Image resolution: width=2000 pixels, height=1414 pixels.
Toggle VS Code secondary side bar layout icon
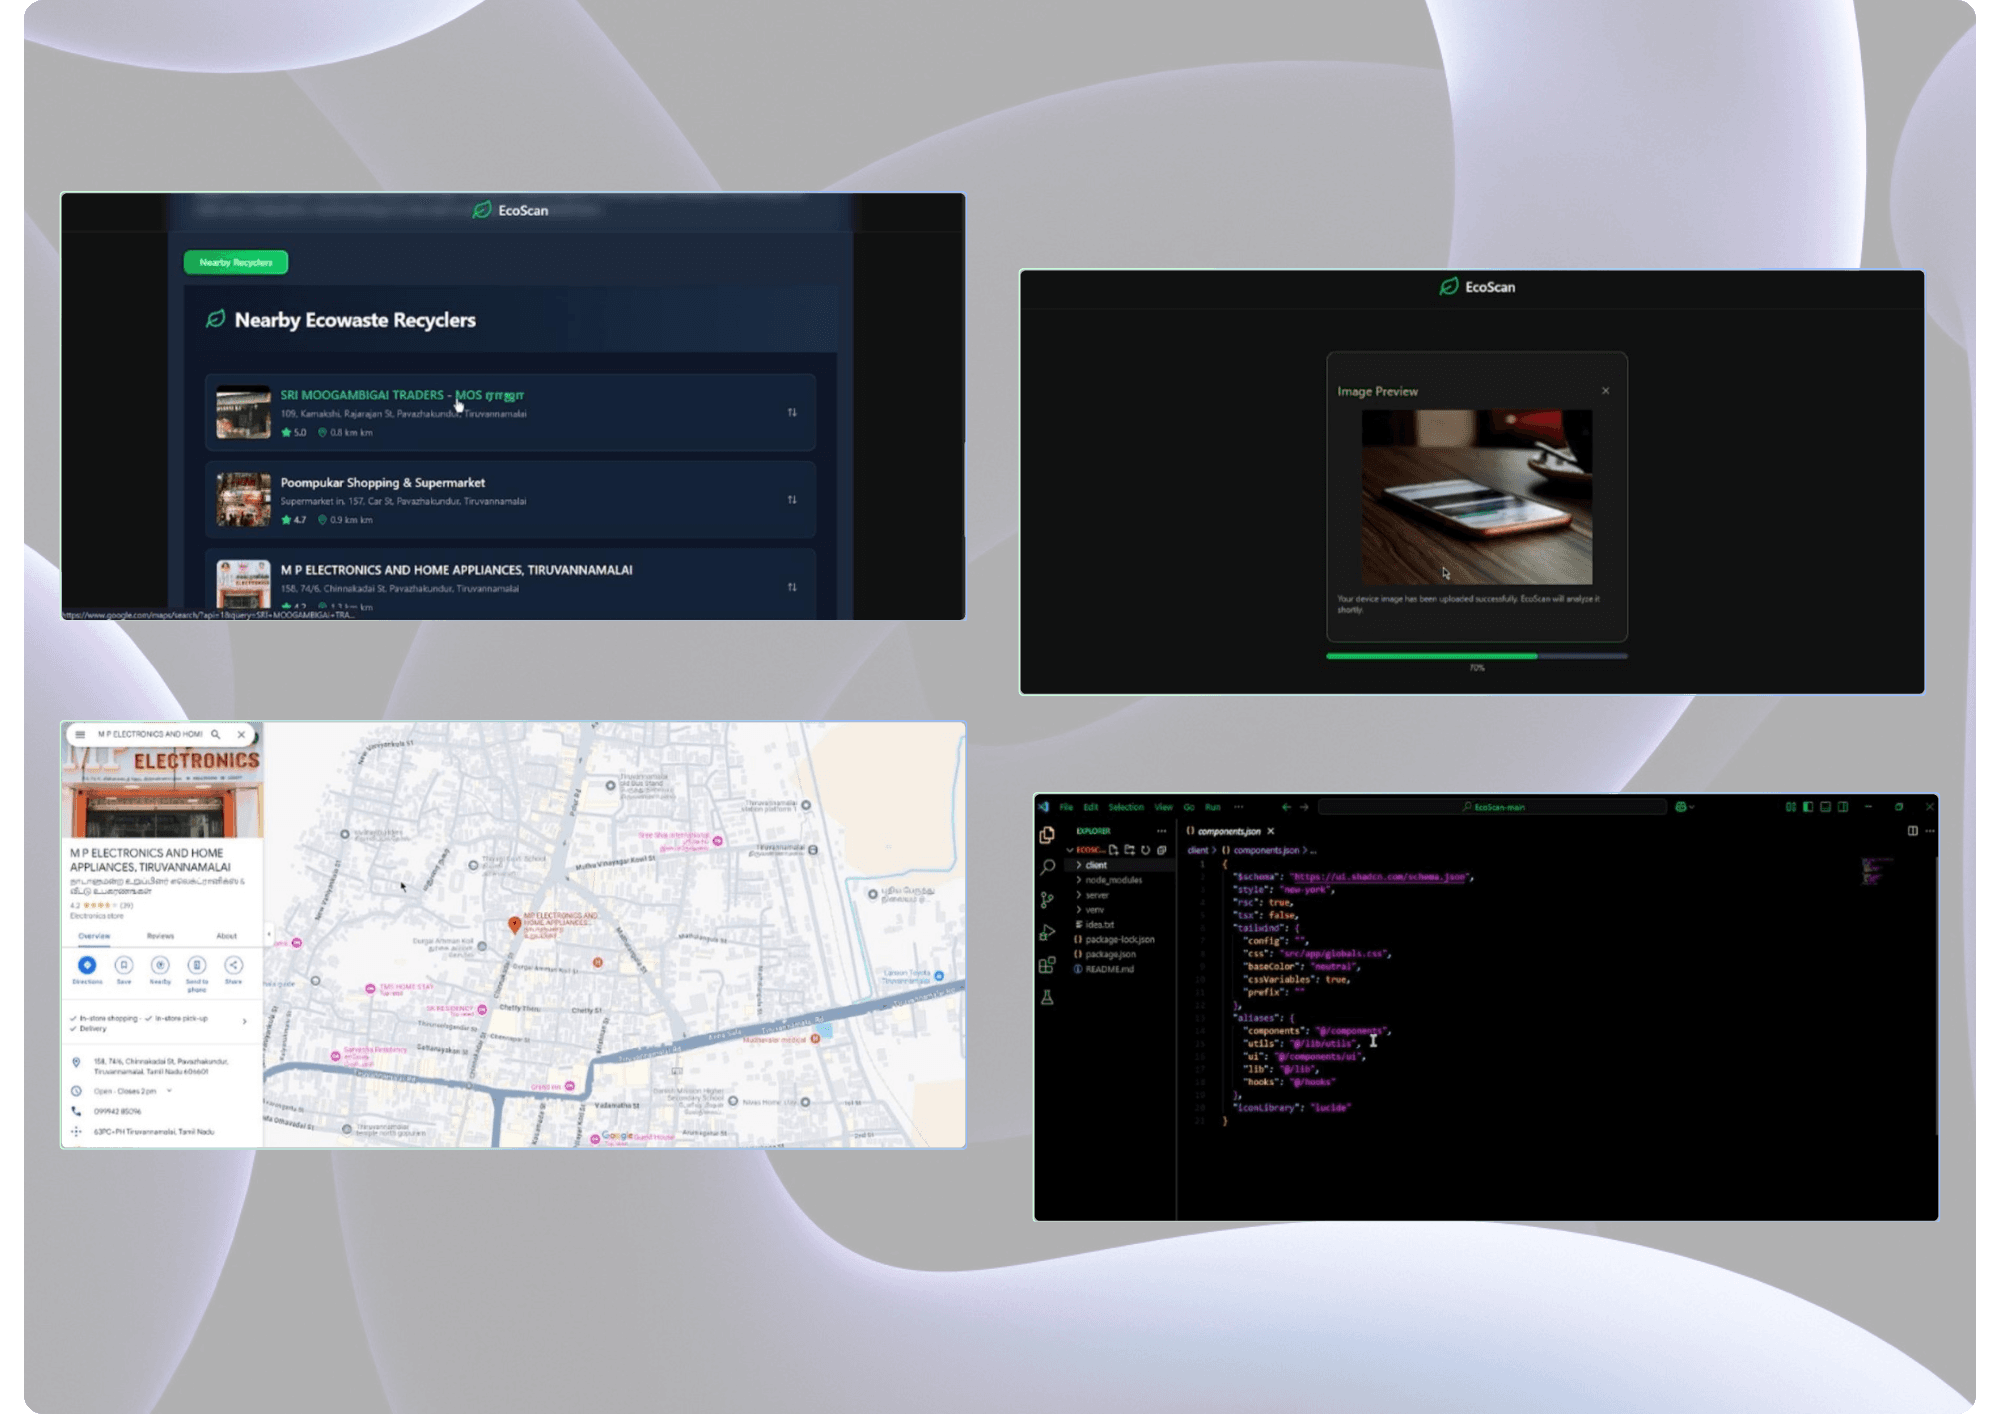1843,807
